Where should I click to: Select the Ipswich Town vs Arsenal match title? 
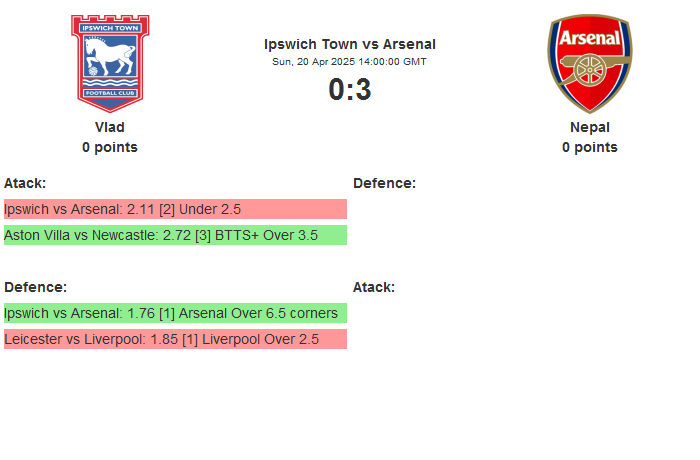(350, 44)
